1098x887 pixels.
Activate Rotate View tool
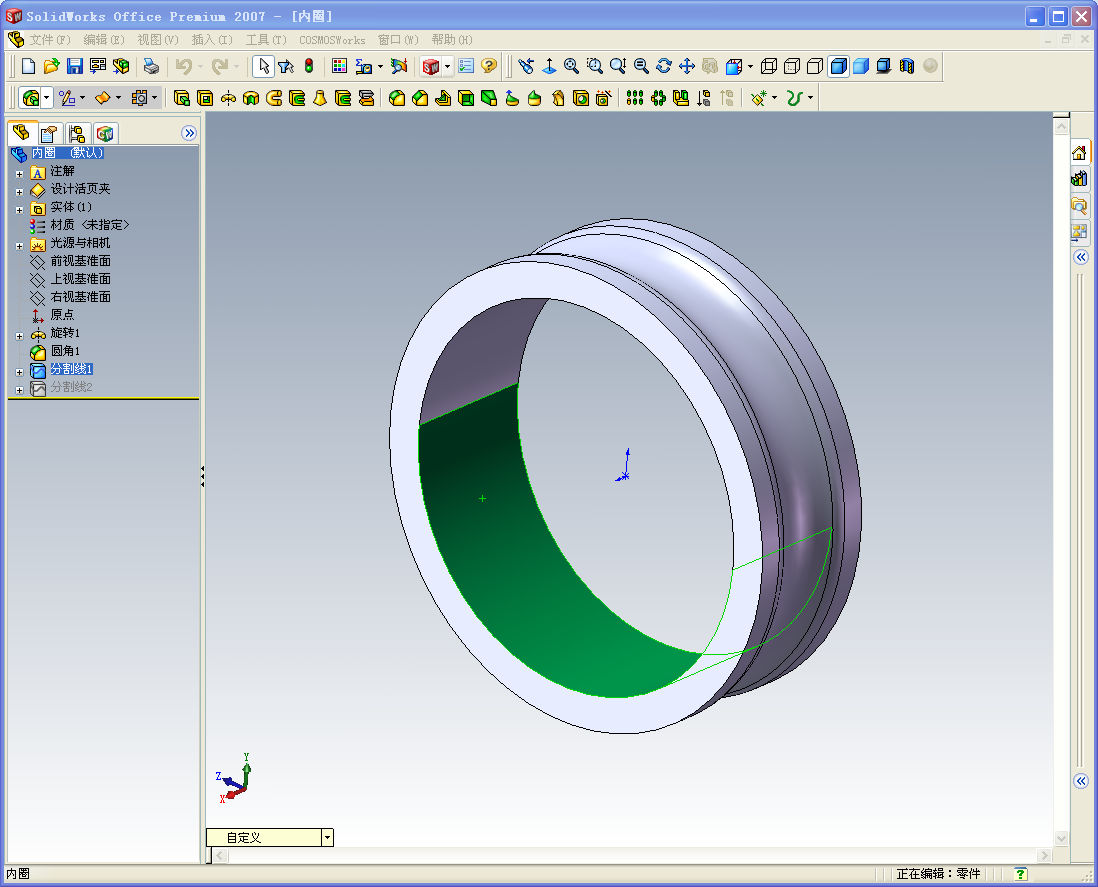pyautogui.click(x=663, y=67)
